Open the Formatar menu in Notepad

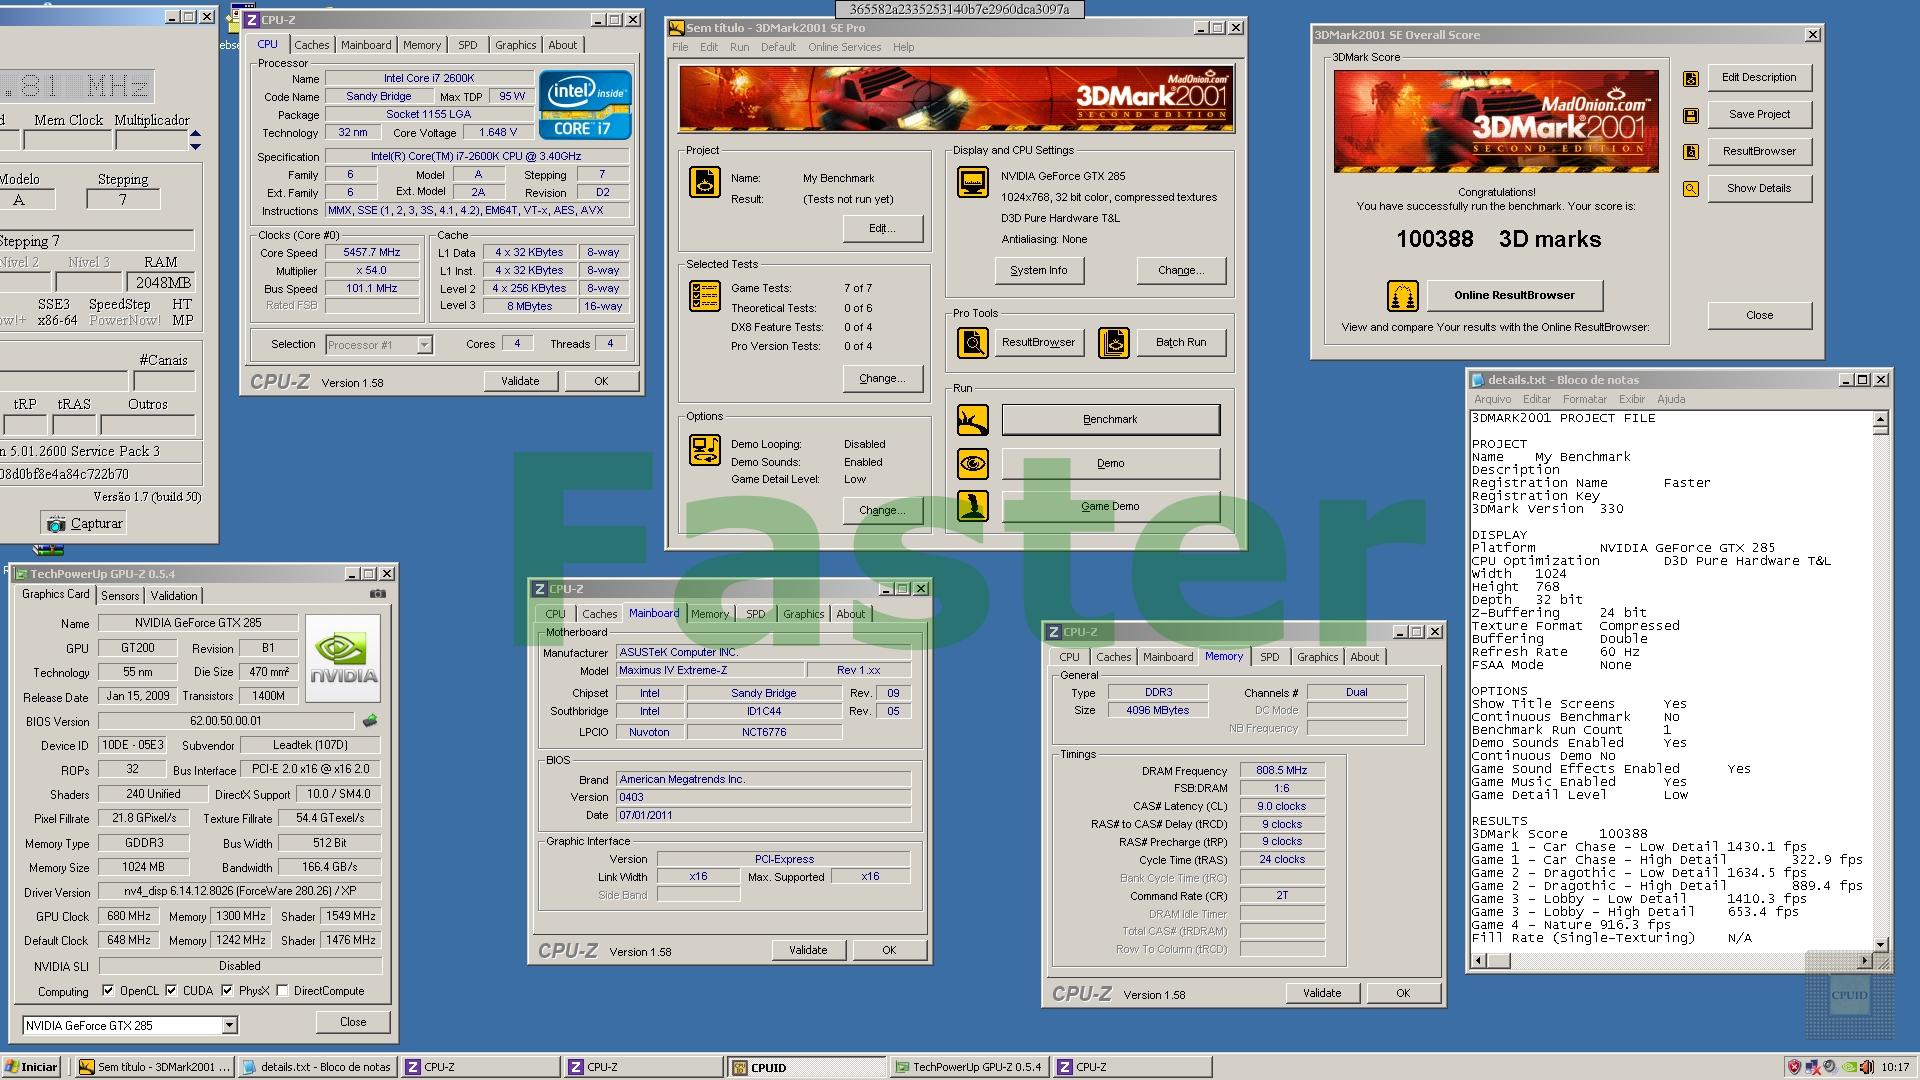[1584, 399]
